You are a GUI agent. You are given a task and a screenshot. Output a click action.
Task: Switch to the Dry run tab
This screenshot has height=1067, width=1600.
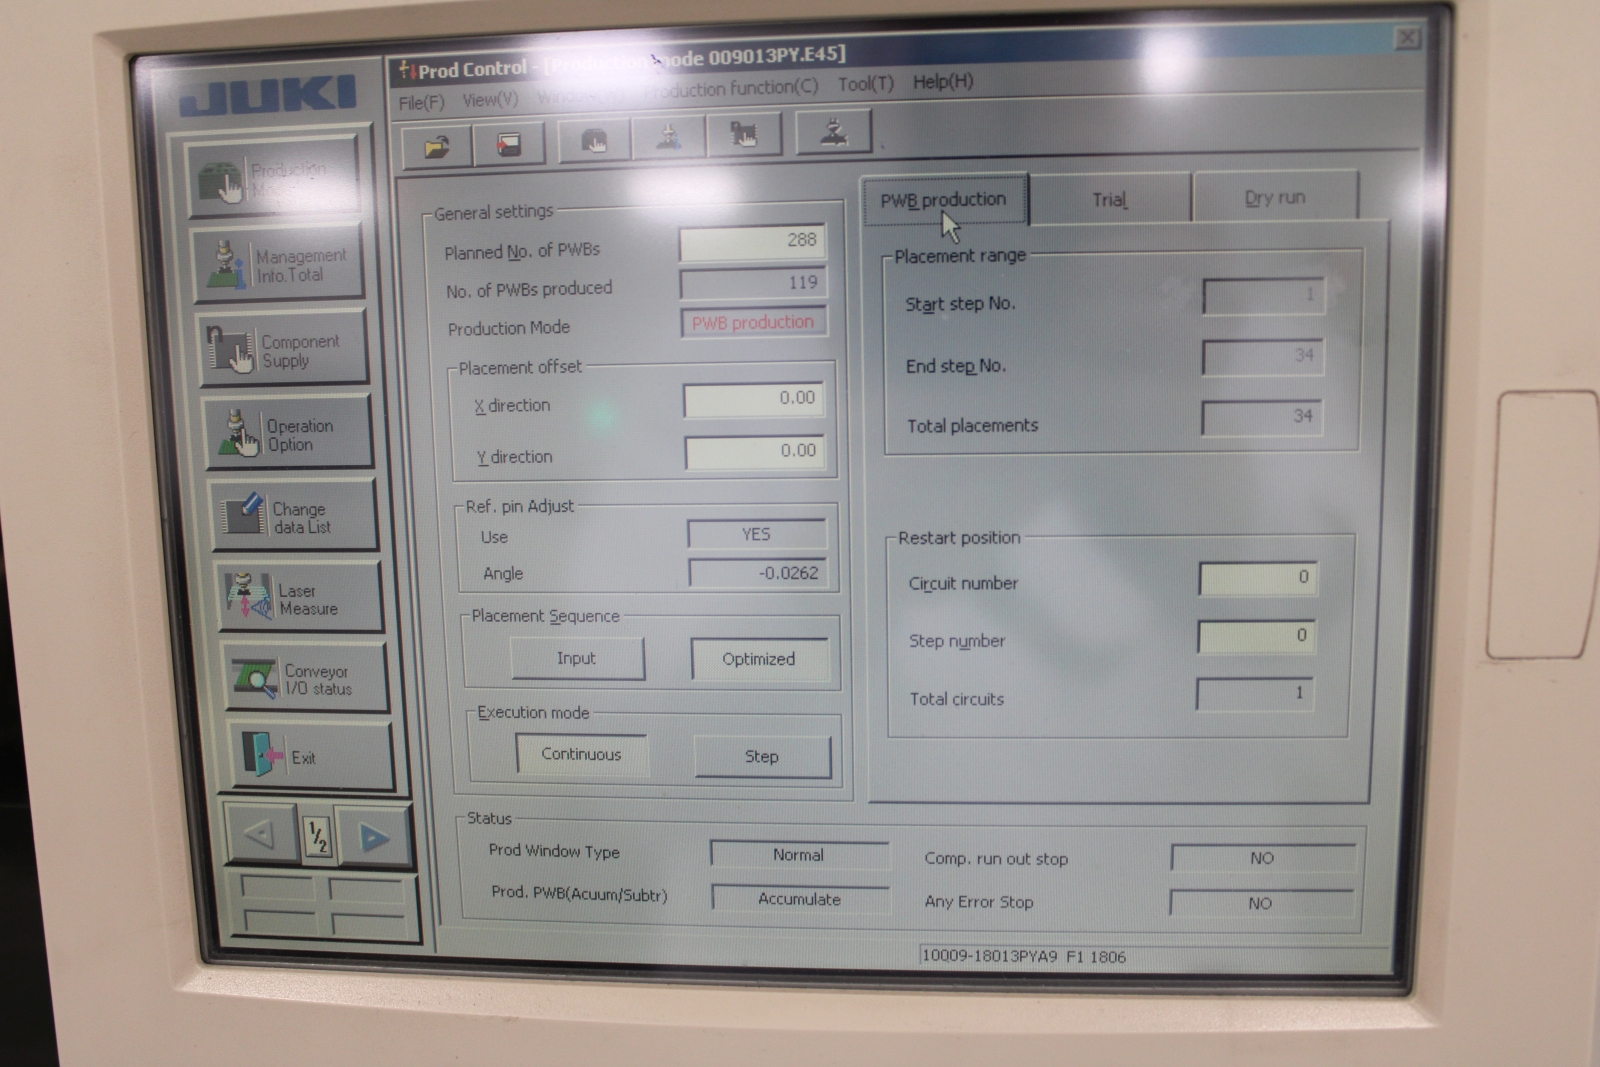[x=1274, y=197]
